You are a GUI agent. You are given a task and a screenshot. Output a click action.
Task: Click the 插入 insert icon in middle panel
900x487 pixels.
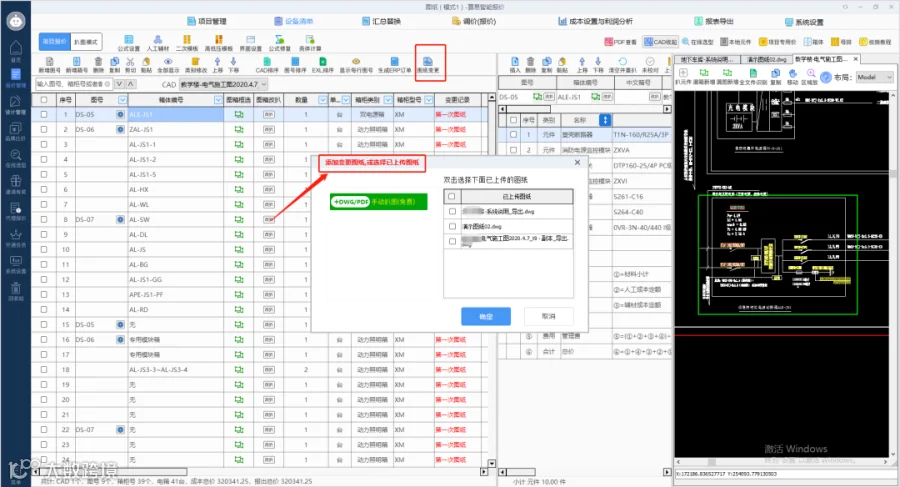515,64
